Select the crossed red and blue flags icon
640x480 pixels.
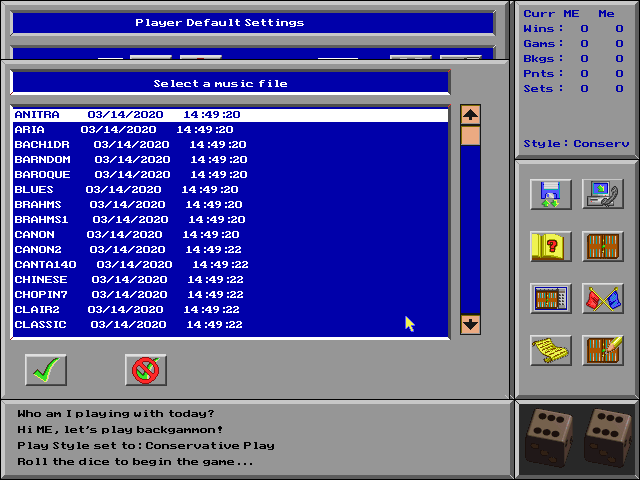tap(603, 298)
